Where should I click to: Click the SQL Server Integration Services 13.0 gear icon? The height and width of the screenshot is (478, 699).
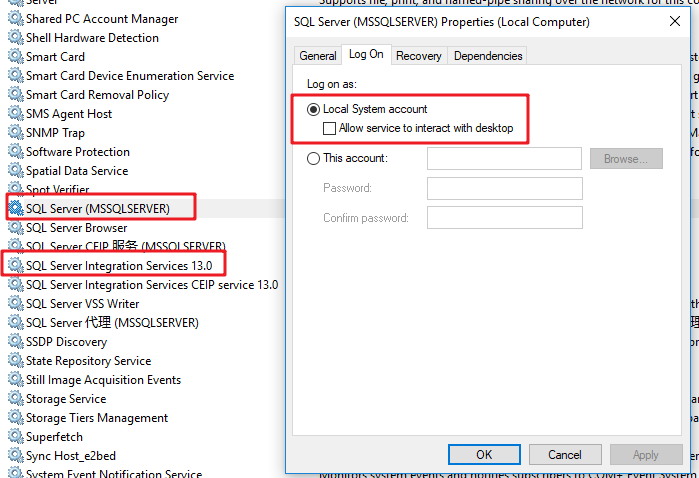pos(15,266)
